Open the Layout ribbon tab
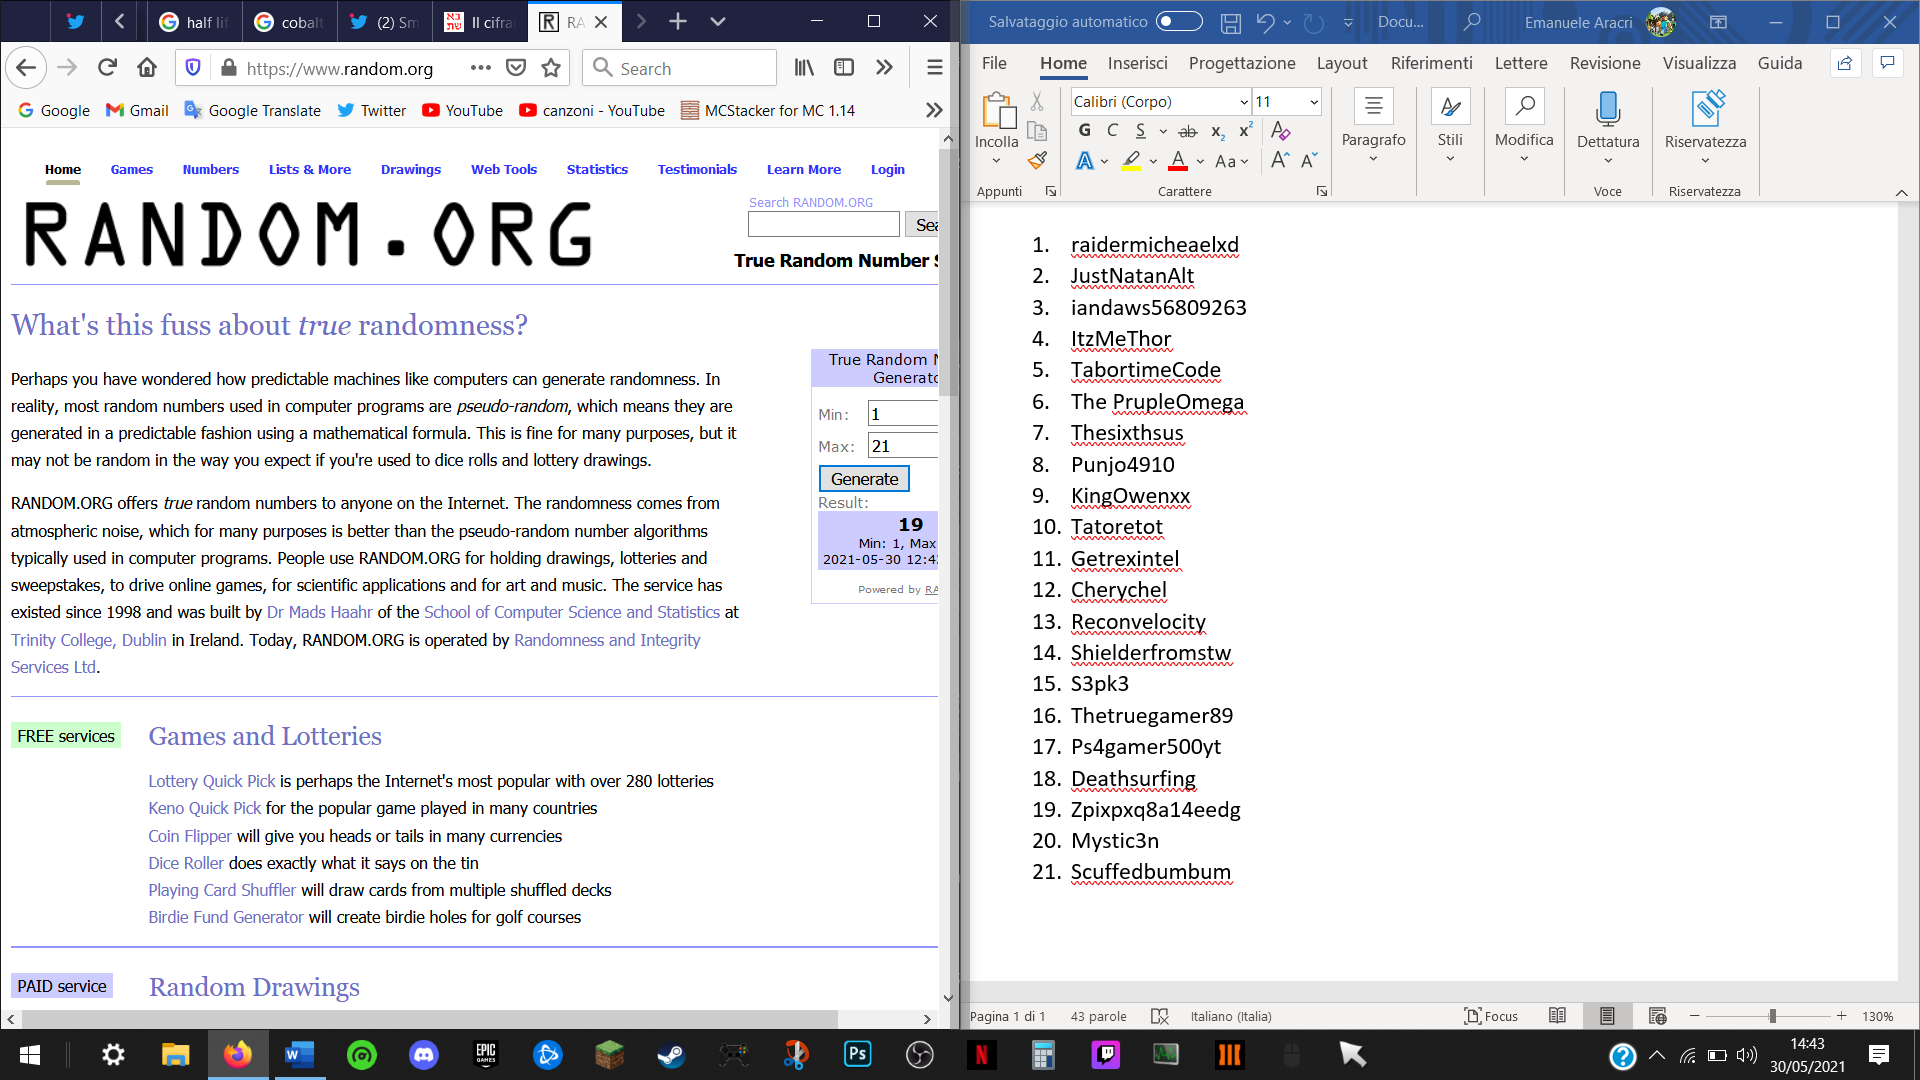 coord(1342,63)
